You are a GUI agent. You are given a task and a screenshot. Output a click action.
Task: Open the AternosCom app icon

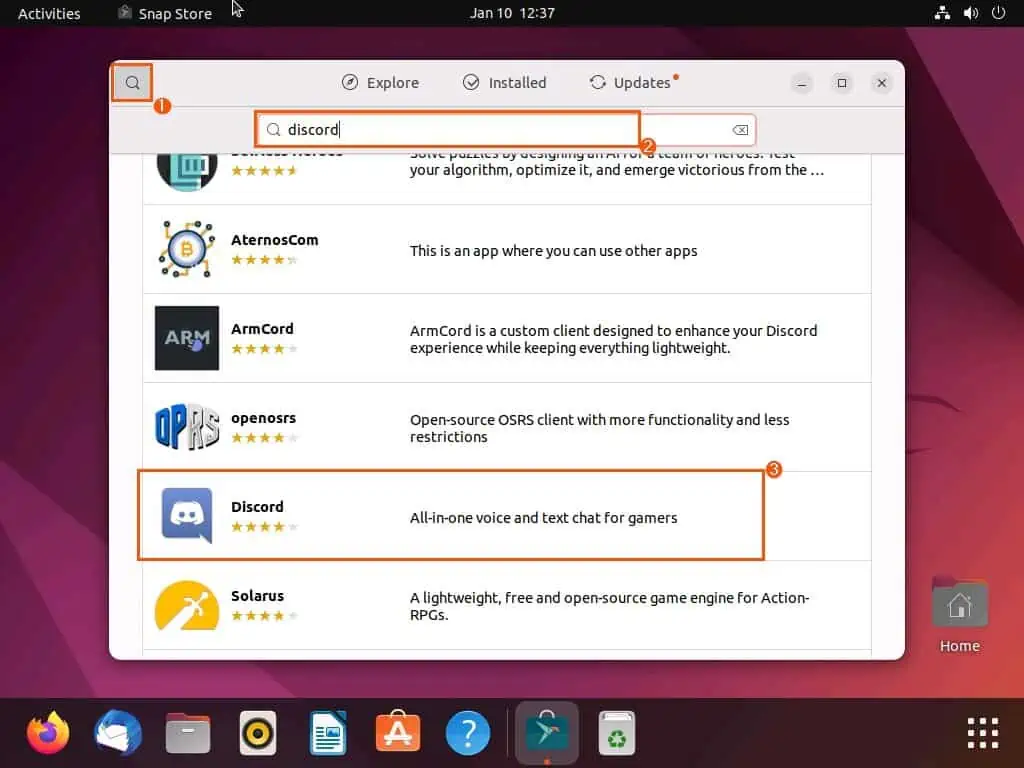(x=187, y=249)
